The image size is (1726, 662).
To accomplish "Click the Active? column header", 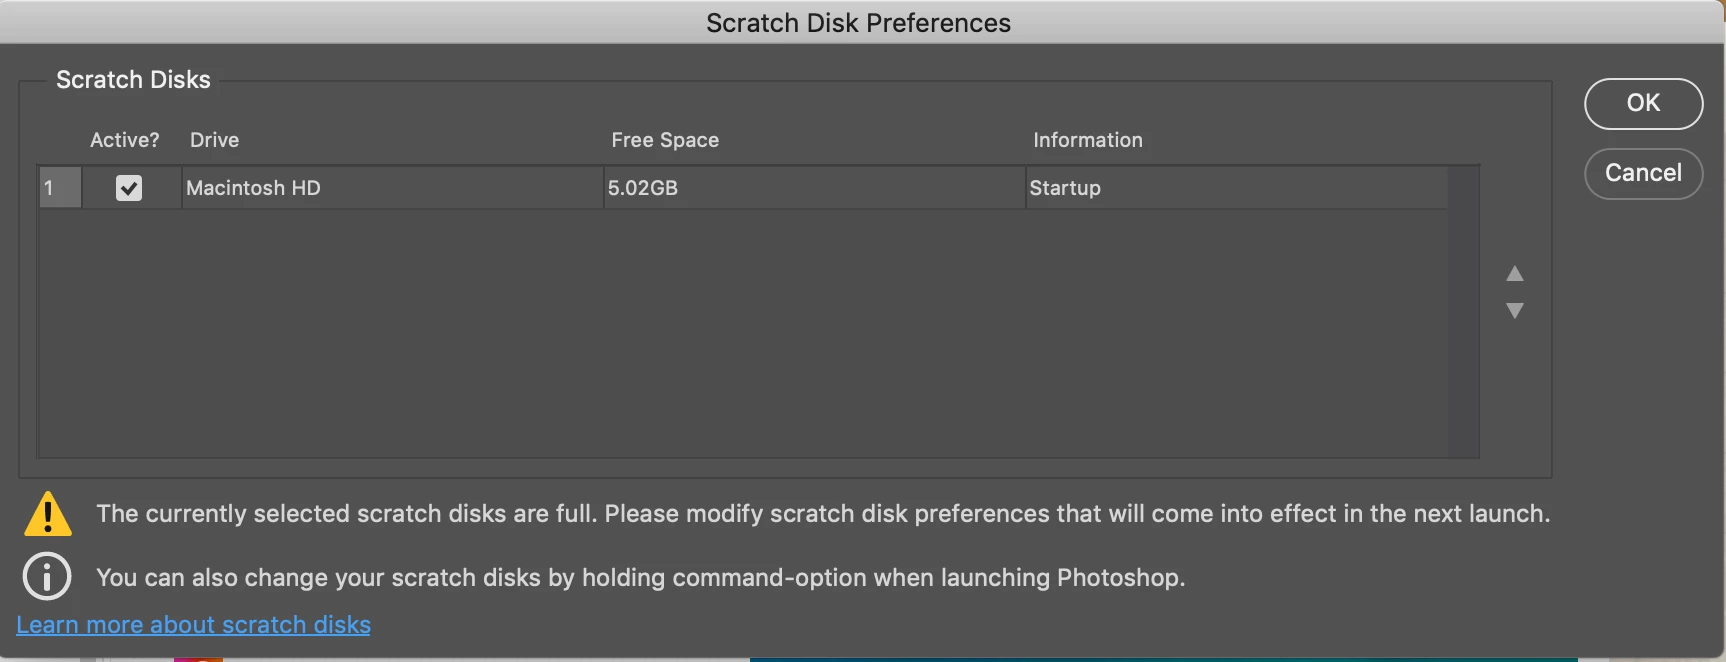I will coord(124,140).
